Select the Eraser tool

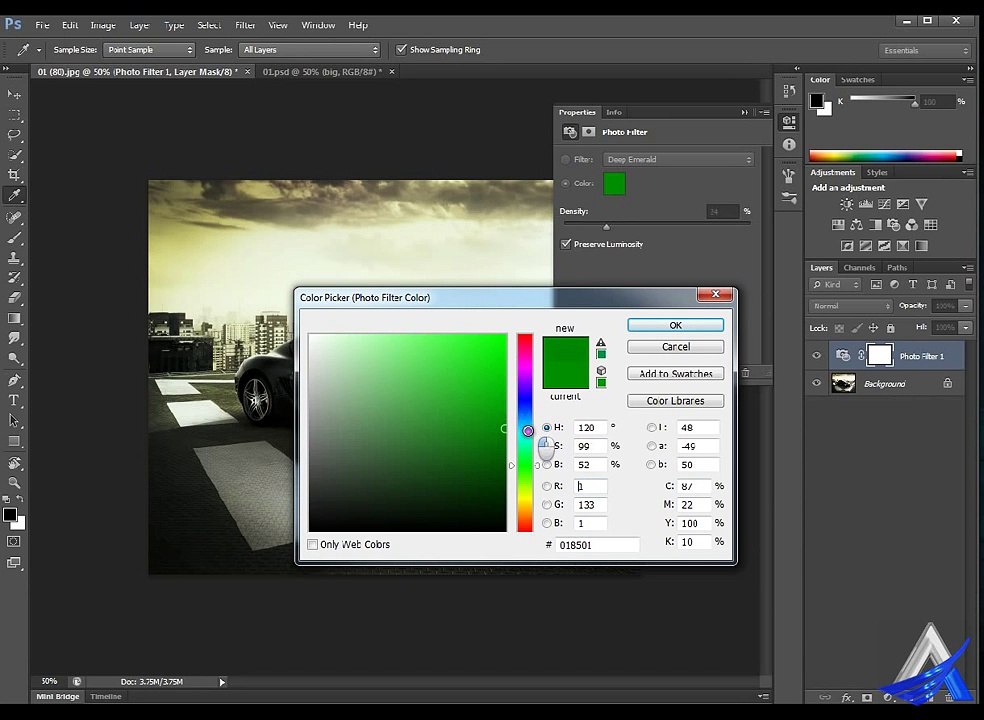[x=14, y=298]
